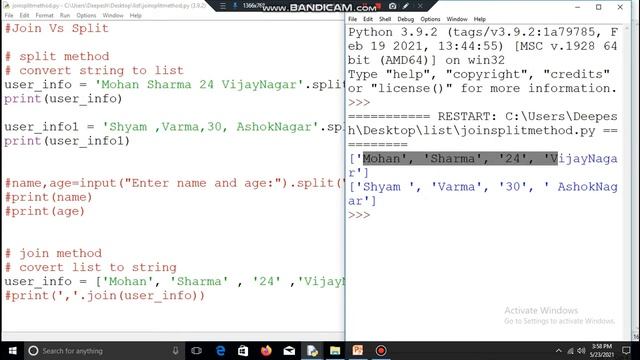The height and width of the screenshot is (360, 640).
Task: Click Bandicam screenshot camera icon
Action: (392, 6)
